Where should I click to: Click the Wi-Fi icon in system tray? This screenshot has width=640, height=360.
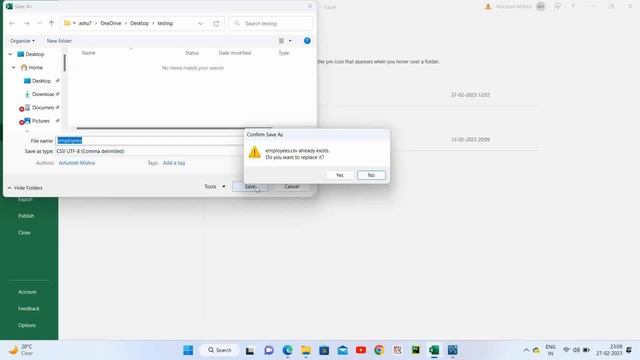pos(566,350)
